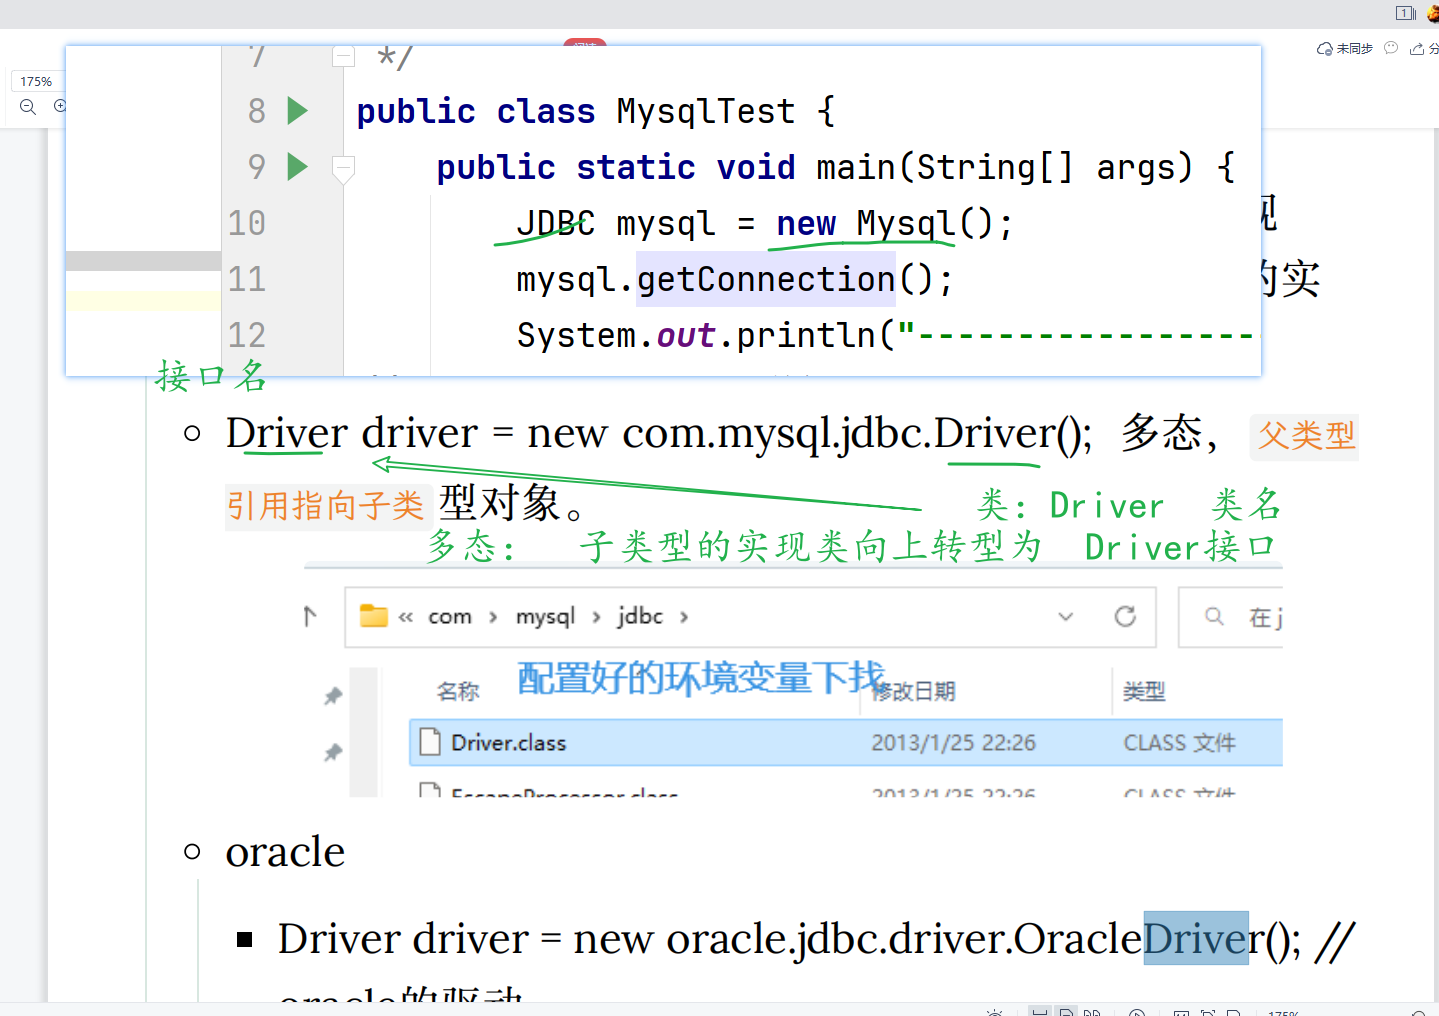Click the red badge above the code image

[x=585, y=42]
